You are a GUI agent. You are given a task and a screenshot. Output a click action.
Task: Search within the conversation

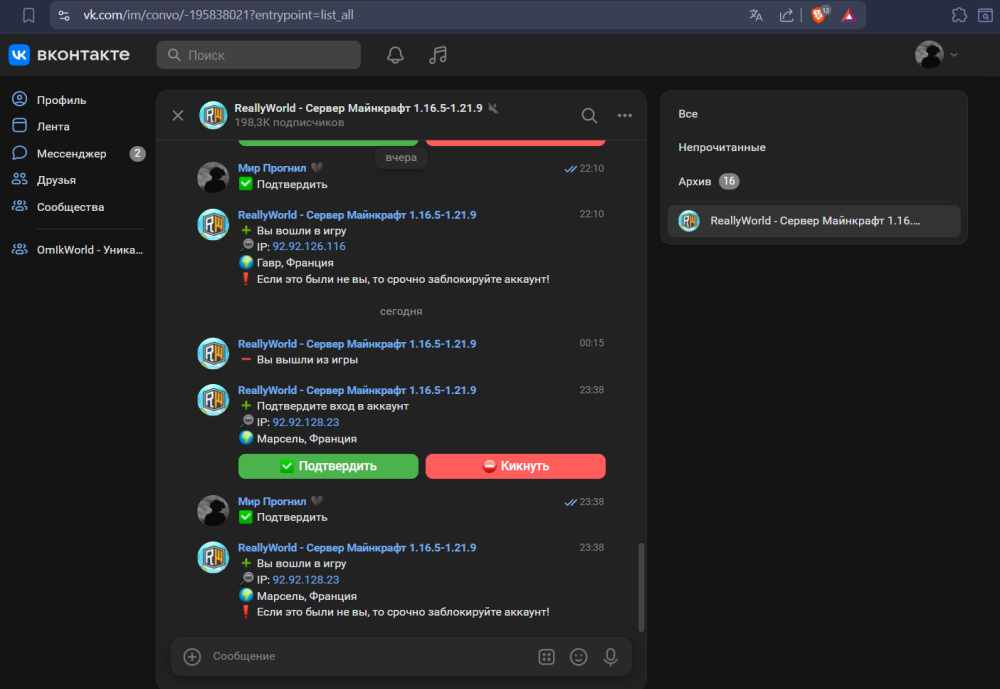589,115
